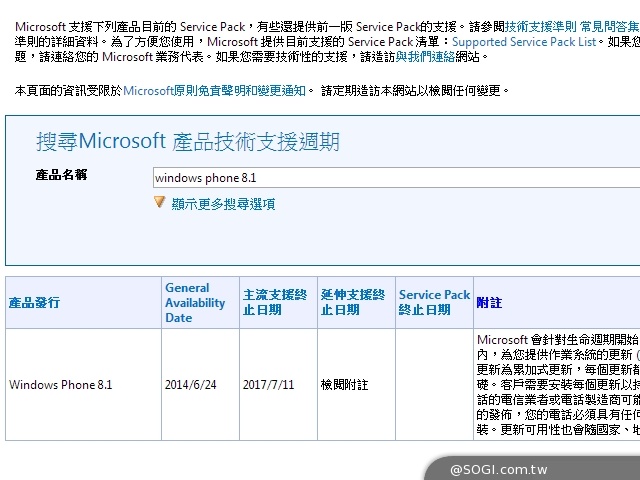The height and width of the screenshot is (480, 640).
Task: Click the 顯示更多搜尋選項 text link
Action: (223, 204)
